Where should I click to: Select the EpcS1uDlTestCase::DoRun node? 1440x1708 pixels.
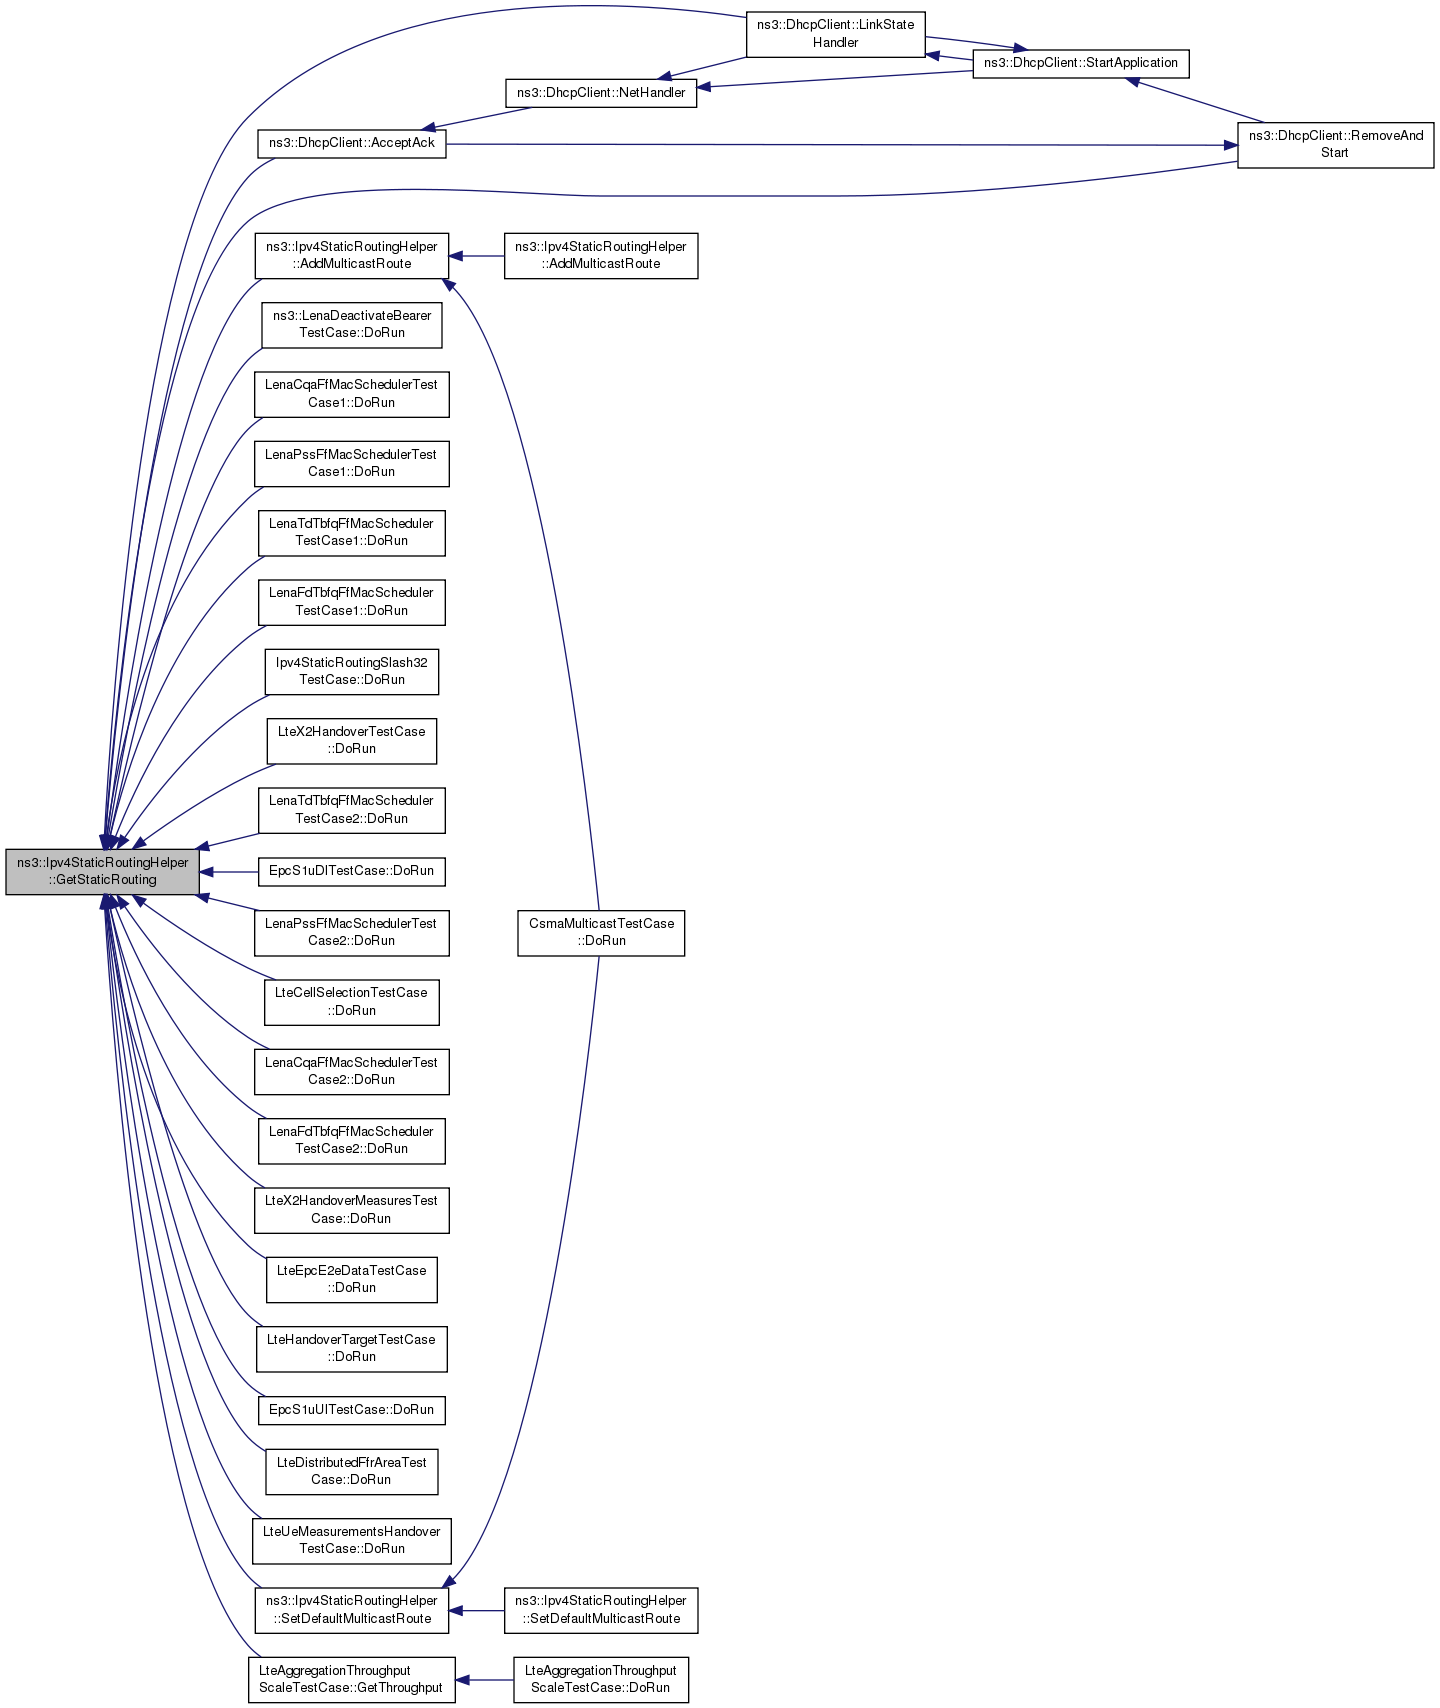351,871
